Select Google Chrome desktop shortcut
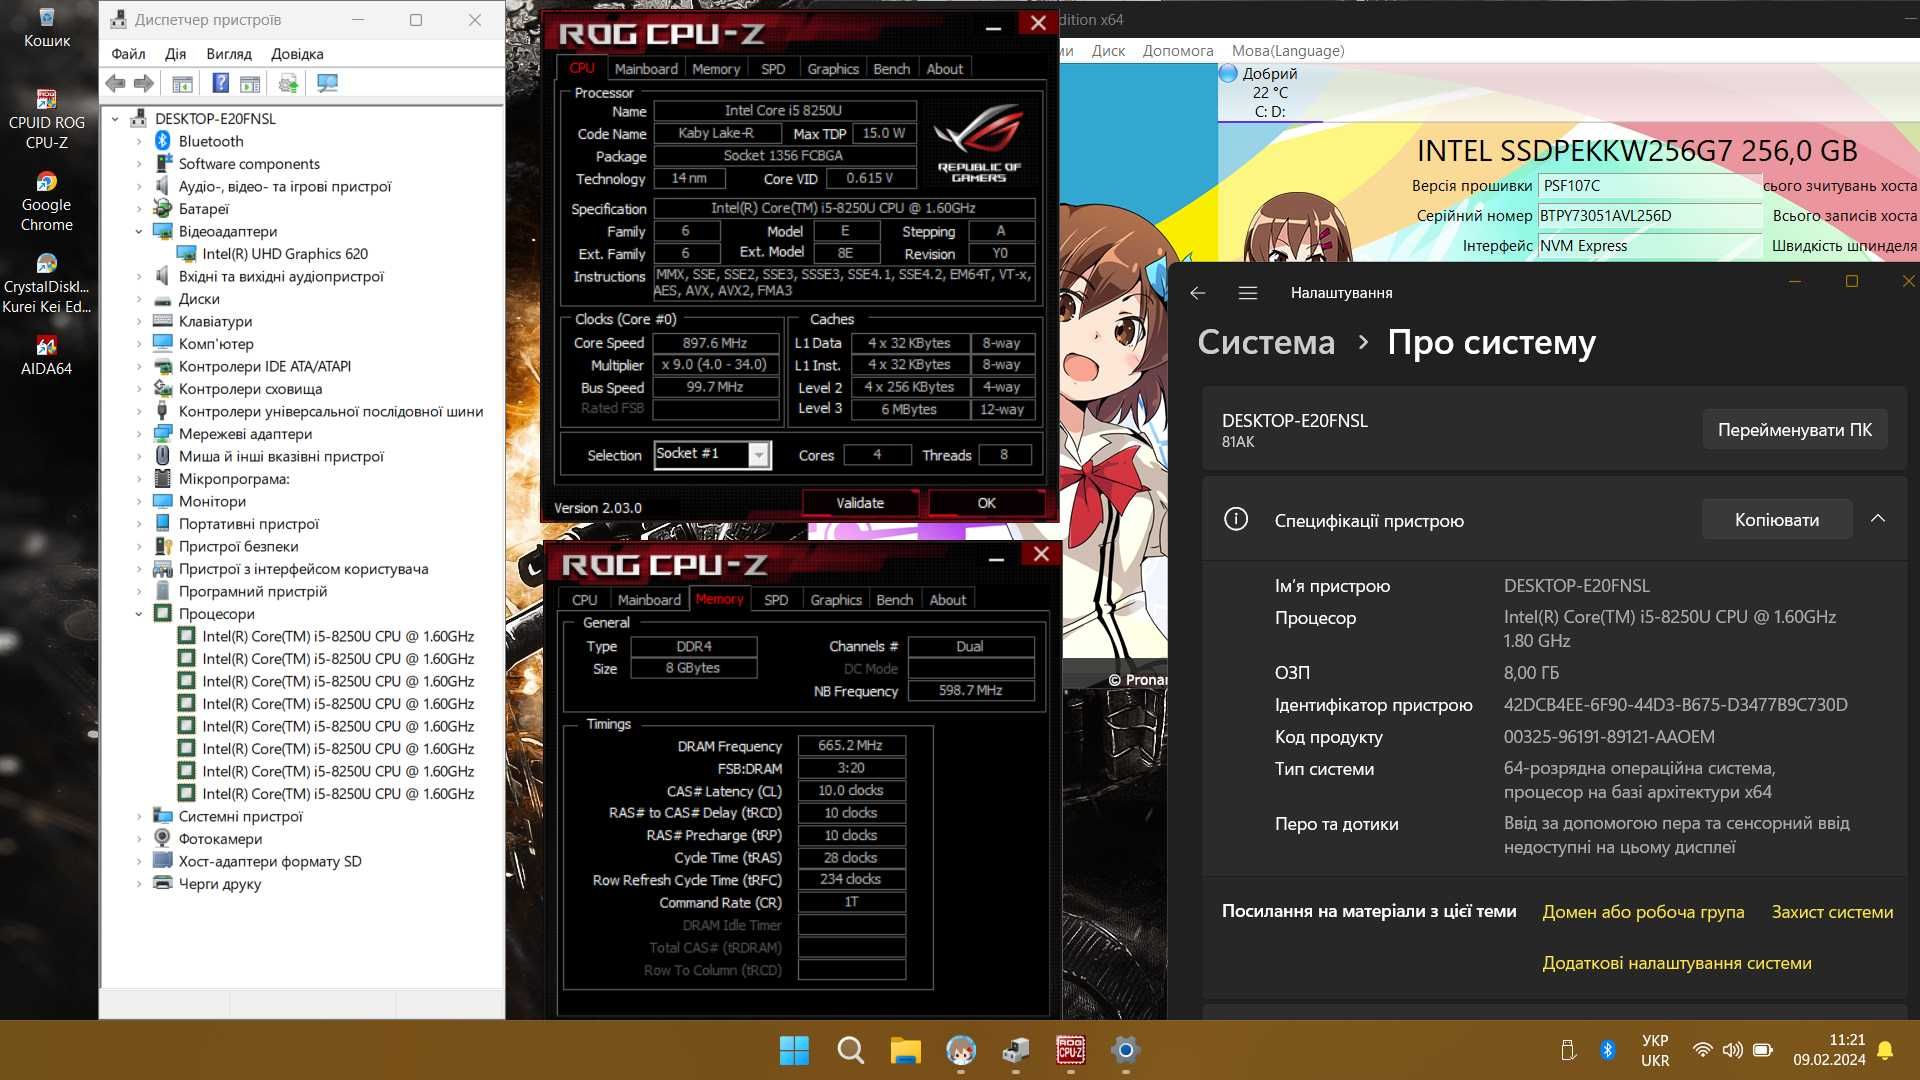 (47, 202)
